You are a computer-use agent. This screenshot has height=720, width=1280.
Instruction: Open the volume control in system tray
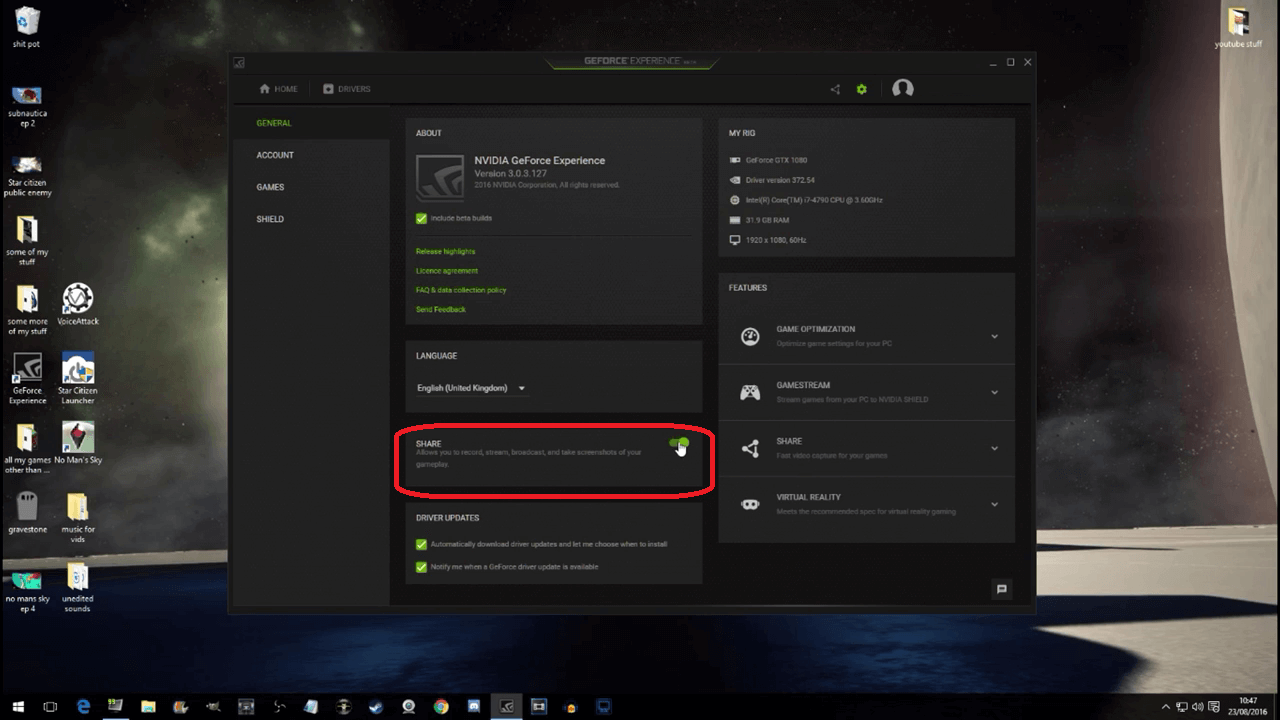click(1197, 705)
